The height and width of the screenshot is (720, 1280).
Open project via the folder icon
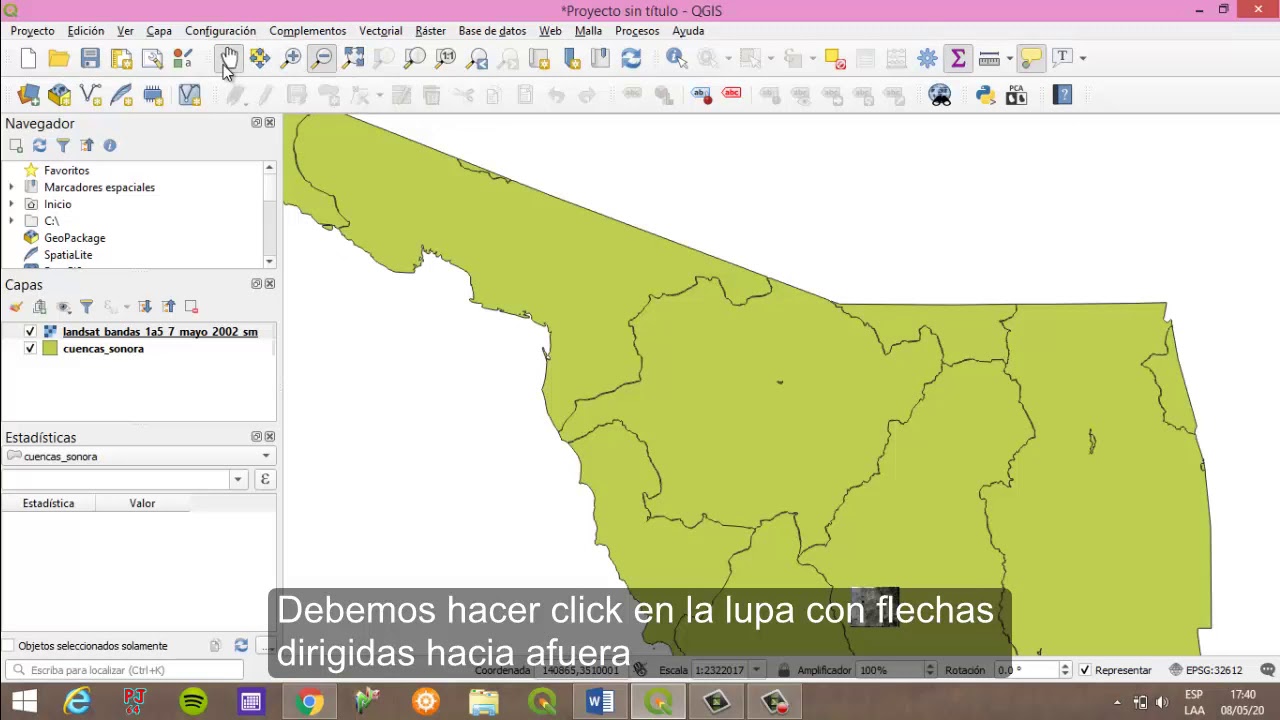click(x=59, y=58)
